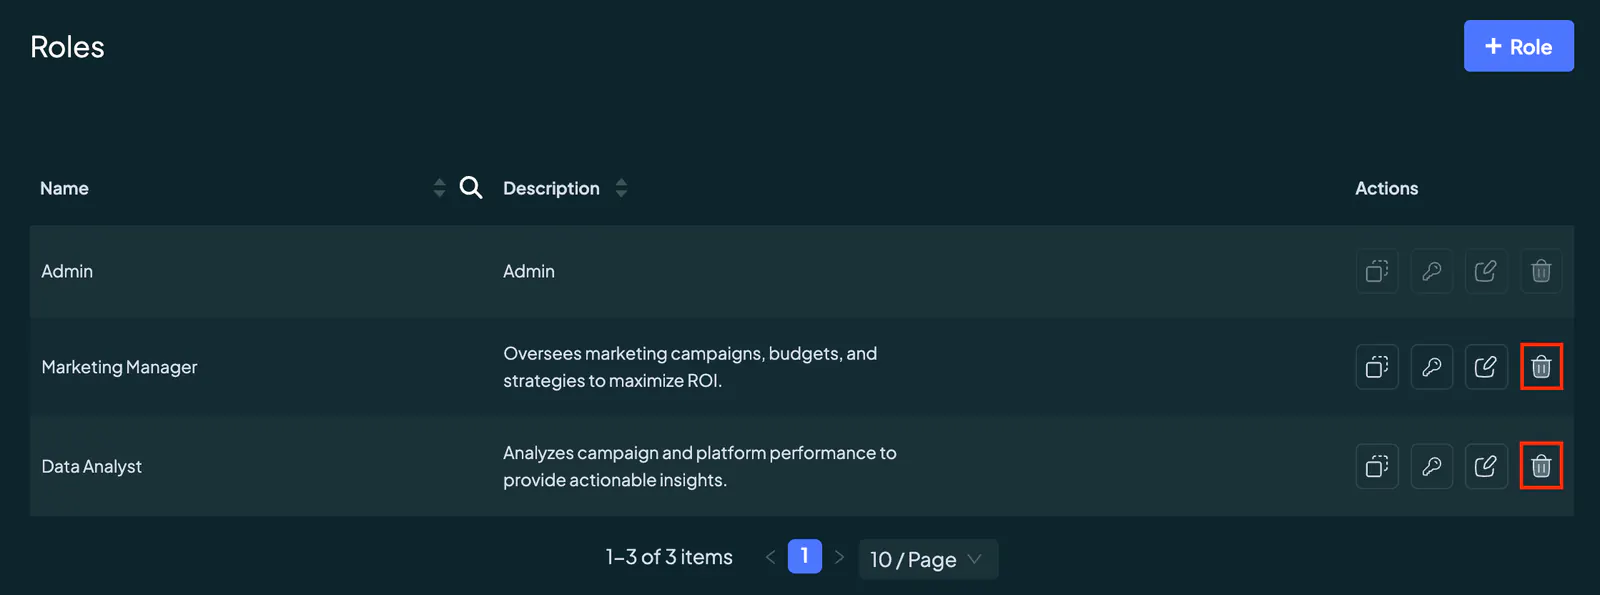The height and width of the screenshot is (595, 1600).
Task: Go to the next page arrow
Action: coord(839,557)
